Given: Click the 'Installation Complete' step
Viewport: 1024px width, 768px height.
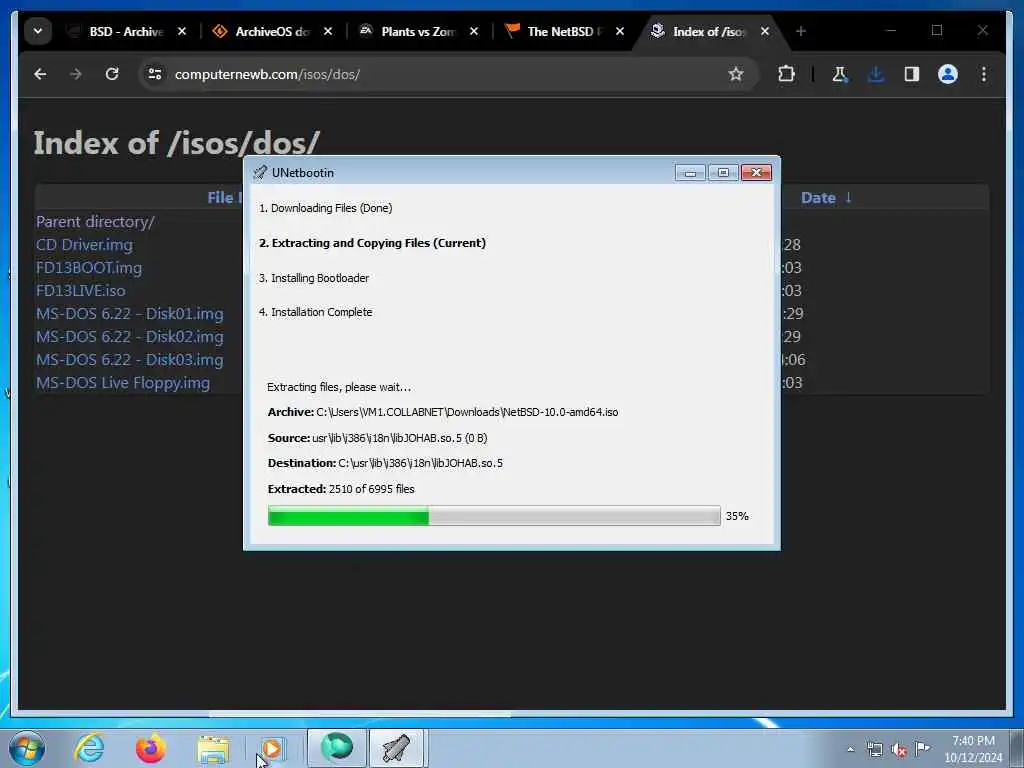Looking at the screenshot, I should 315,312.
